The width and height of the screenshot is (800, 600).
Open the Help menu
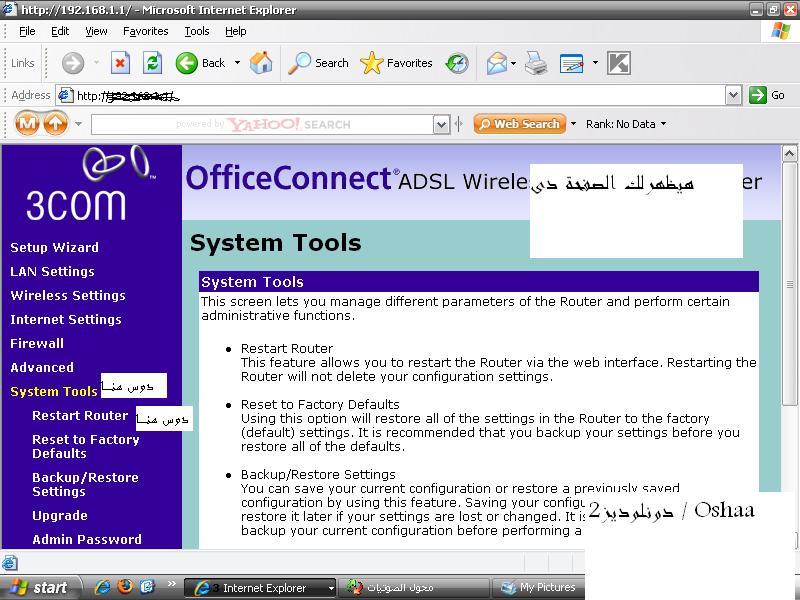236,32
